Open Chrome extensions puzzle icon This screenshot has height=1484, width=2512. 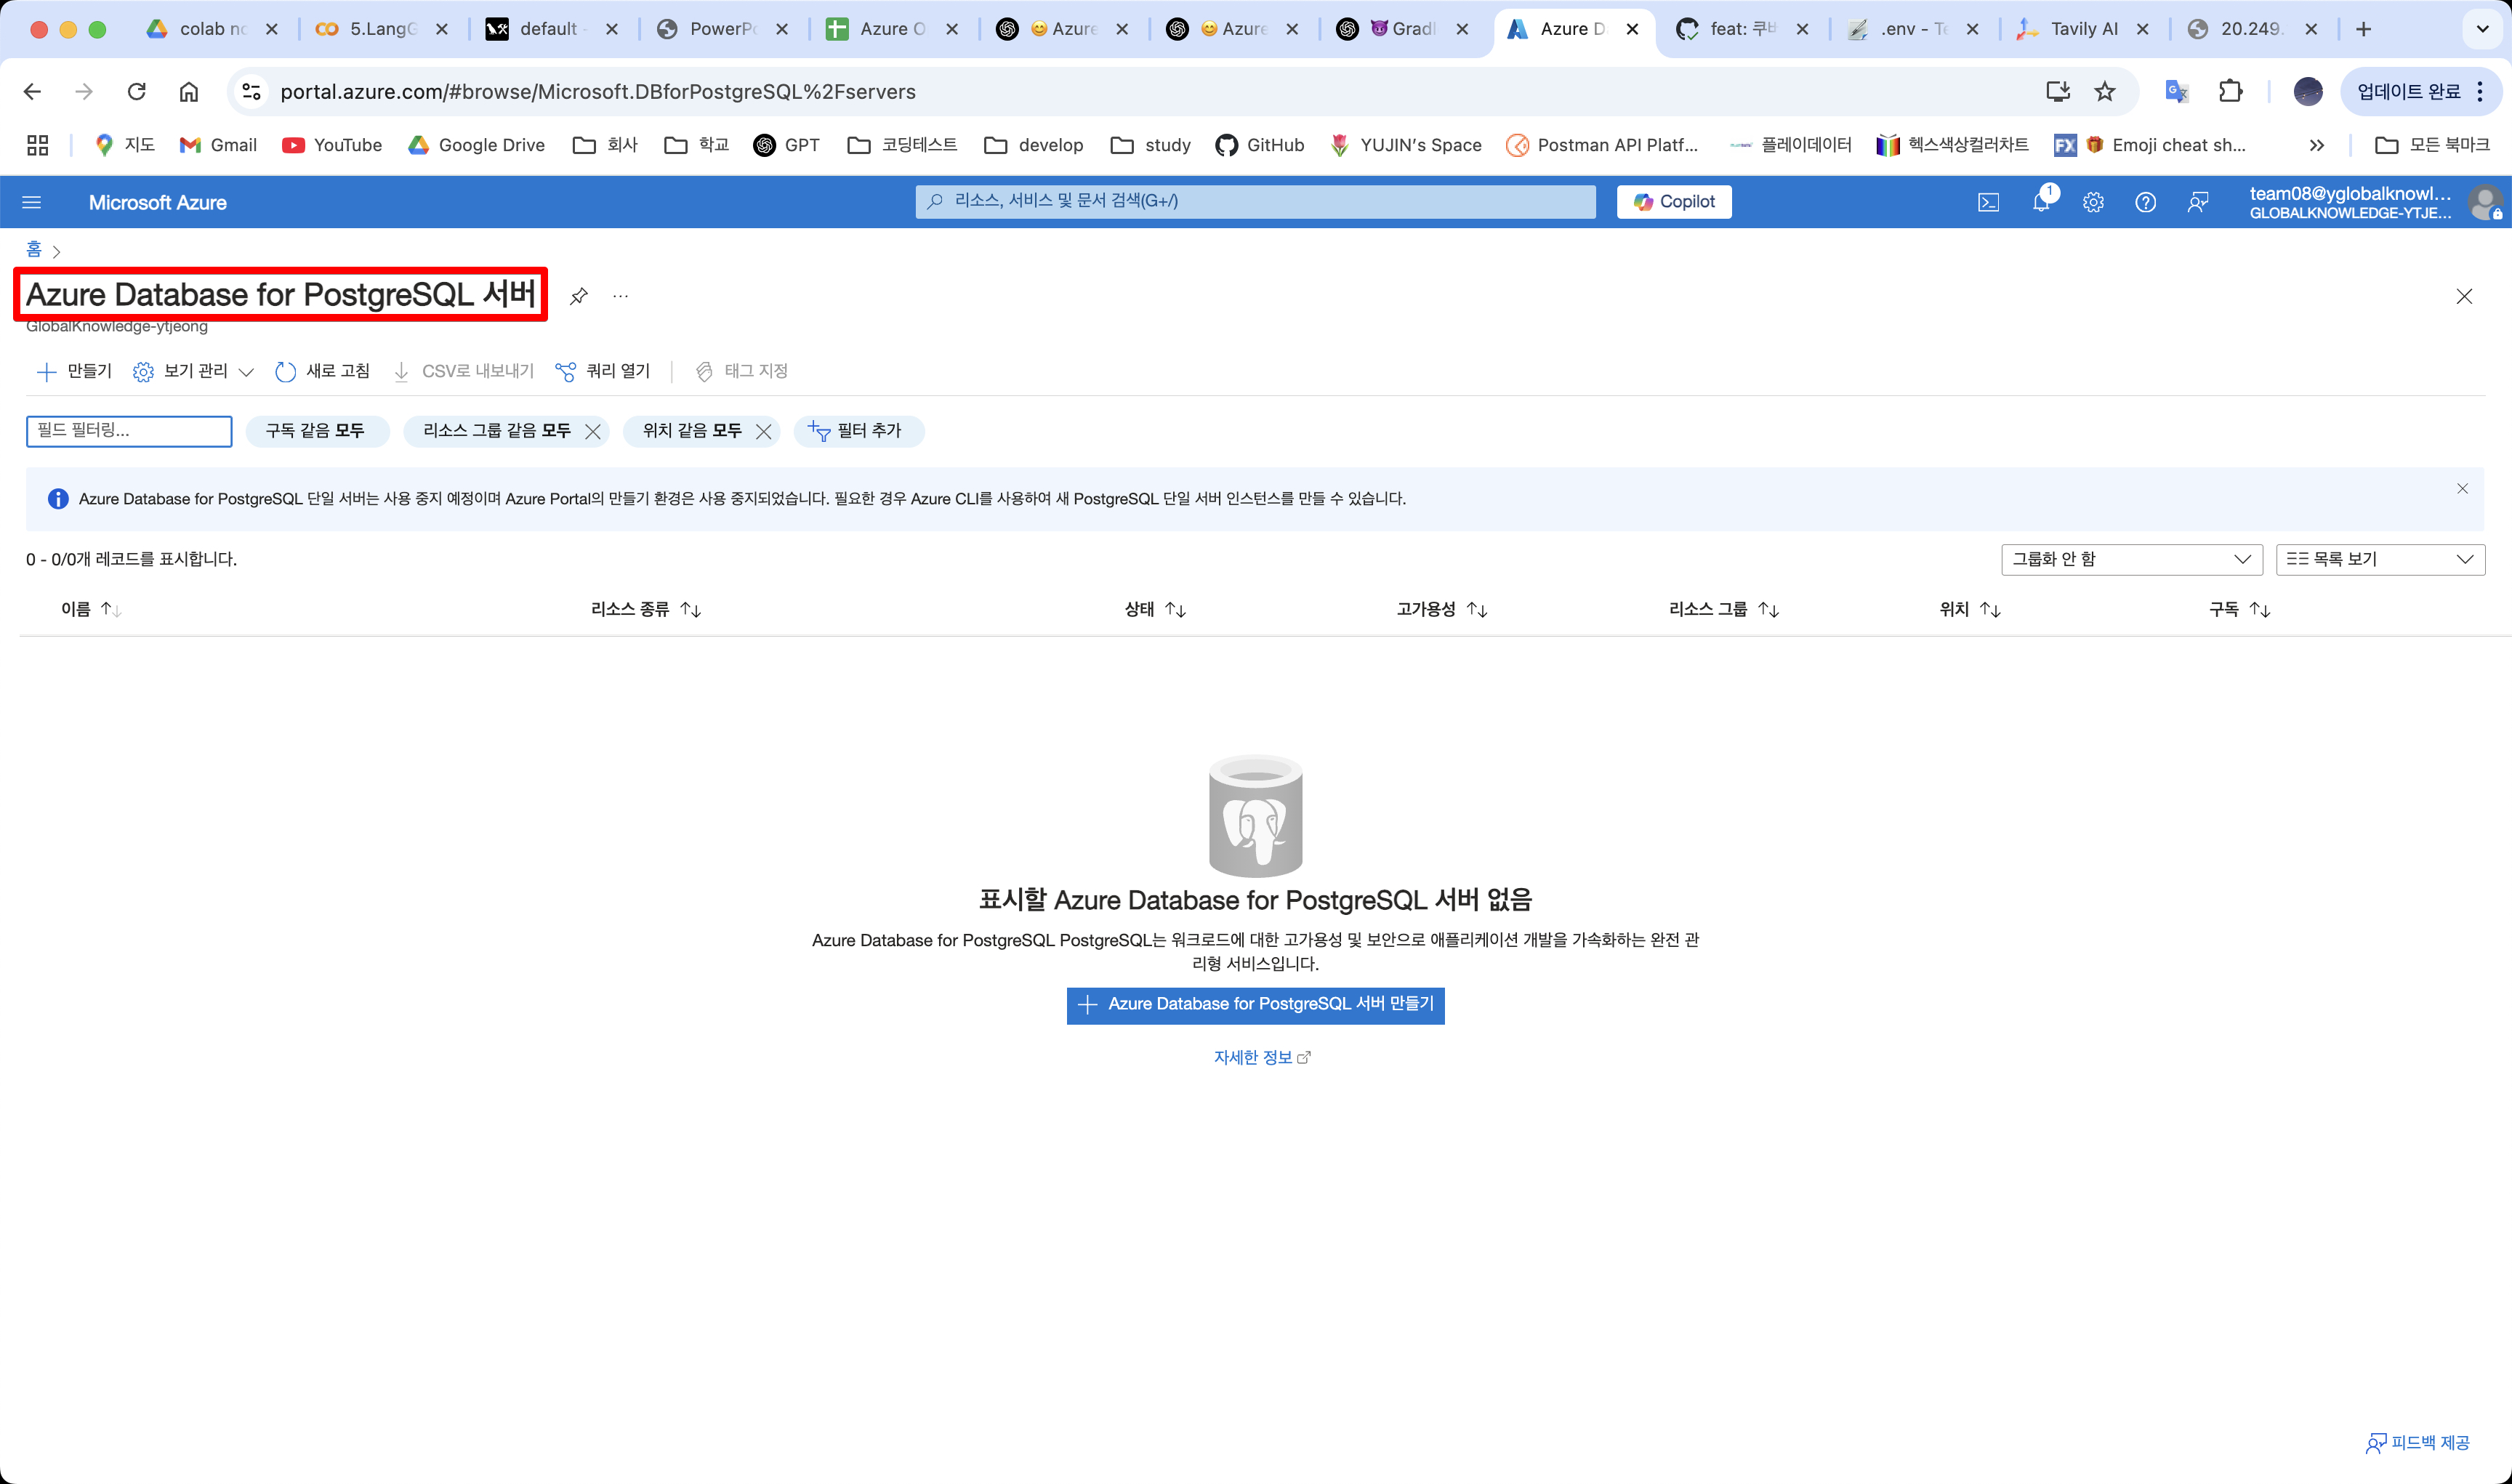(2230, 92)
